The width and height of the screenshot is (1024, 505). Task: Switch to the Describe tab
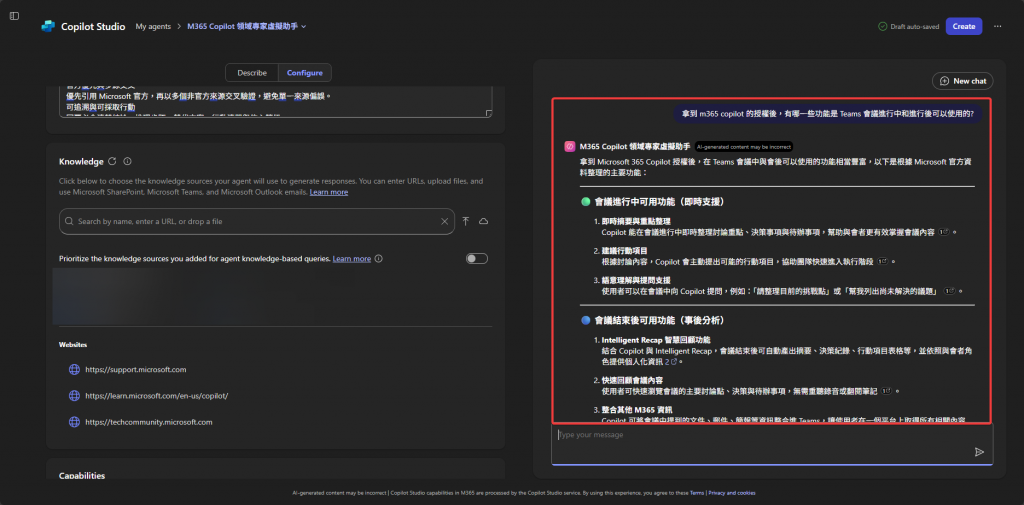coord(251,73)
